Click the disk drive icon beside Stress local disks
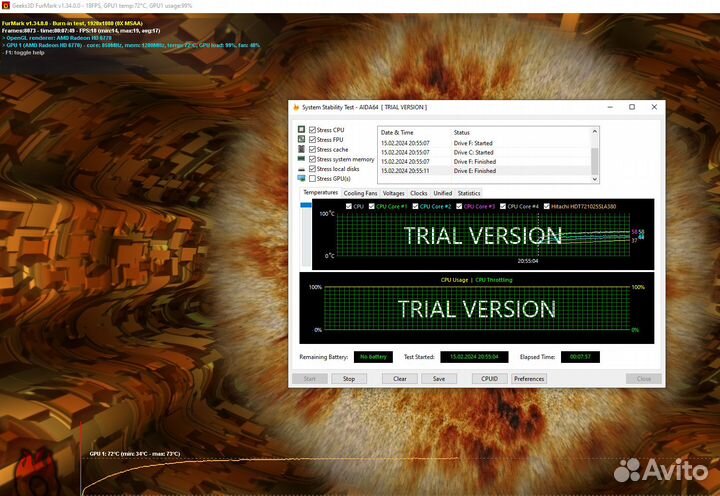720x496 pixels. (301, 169)
